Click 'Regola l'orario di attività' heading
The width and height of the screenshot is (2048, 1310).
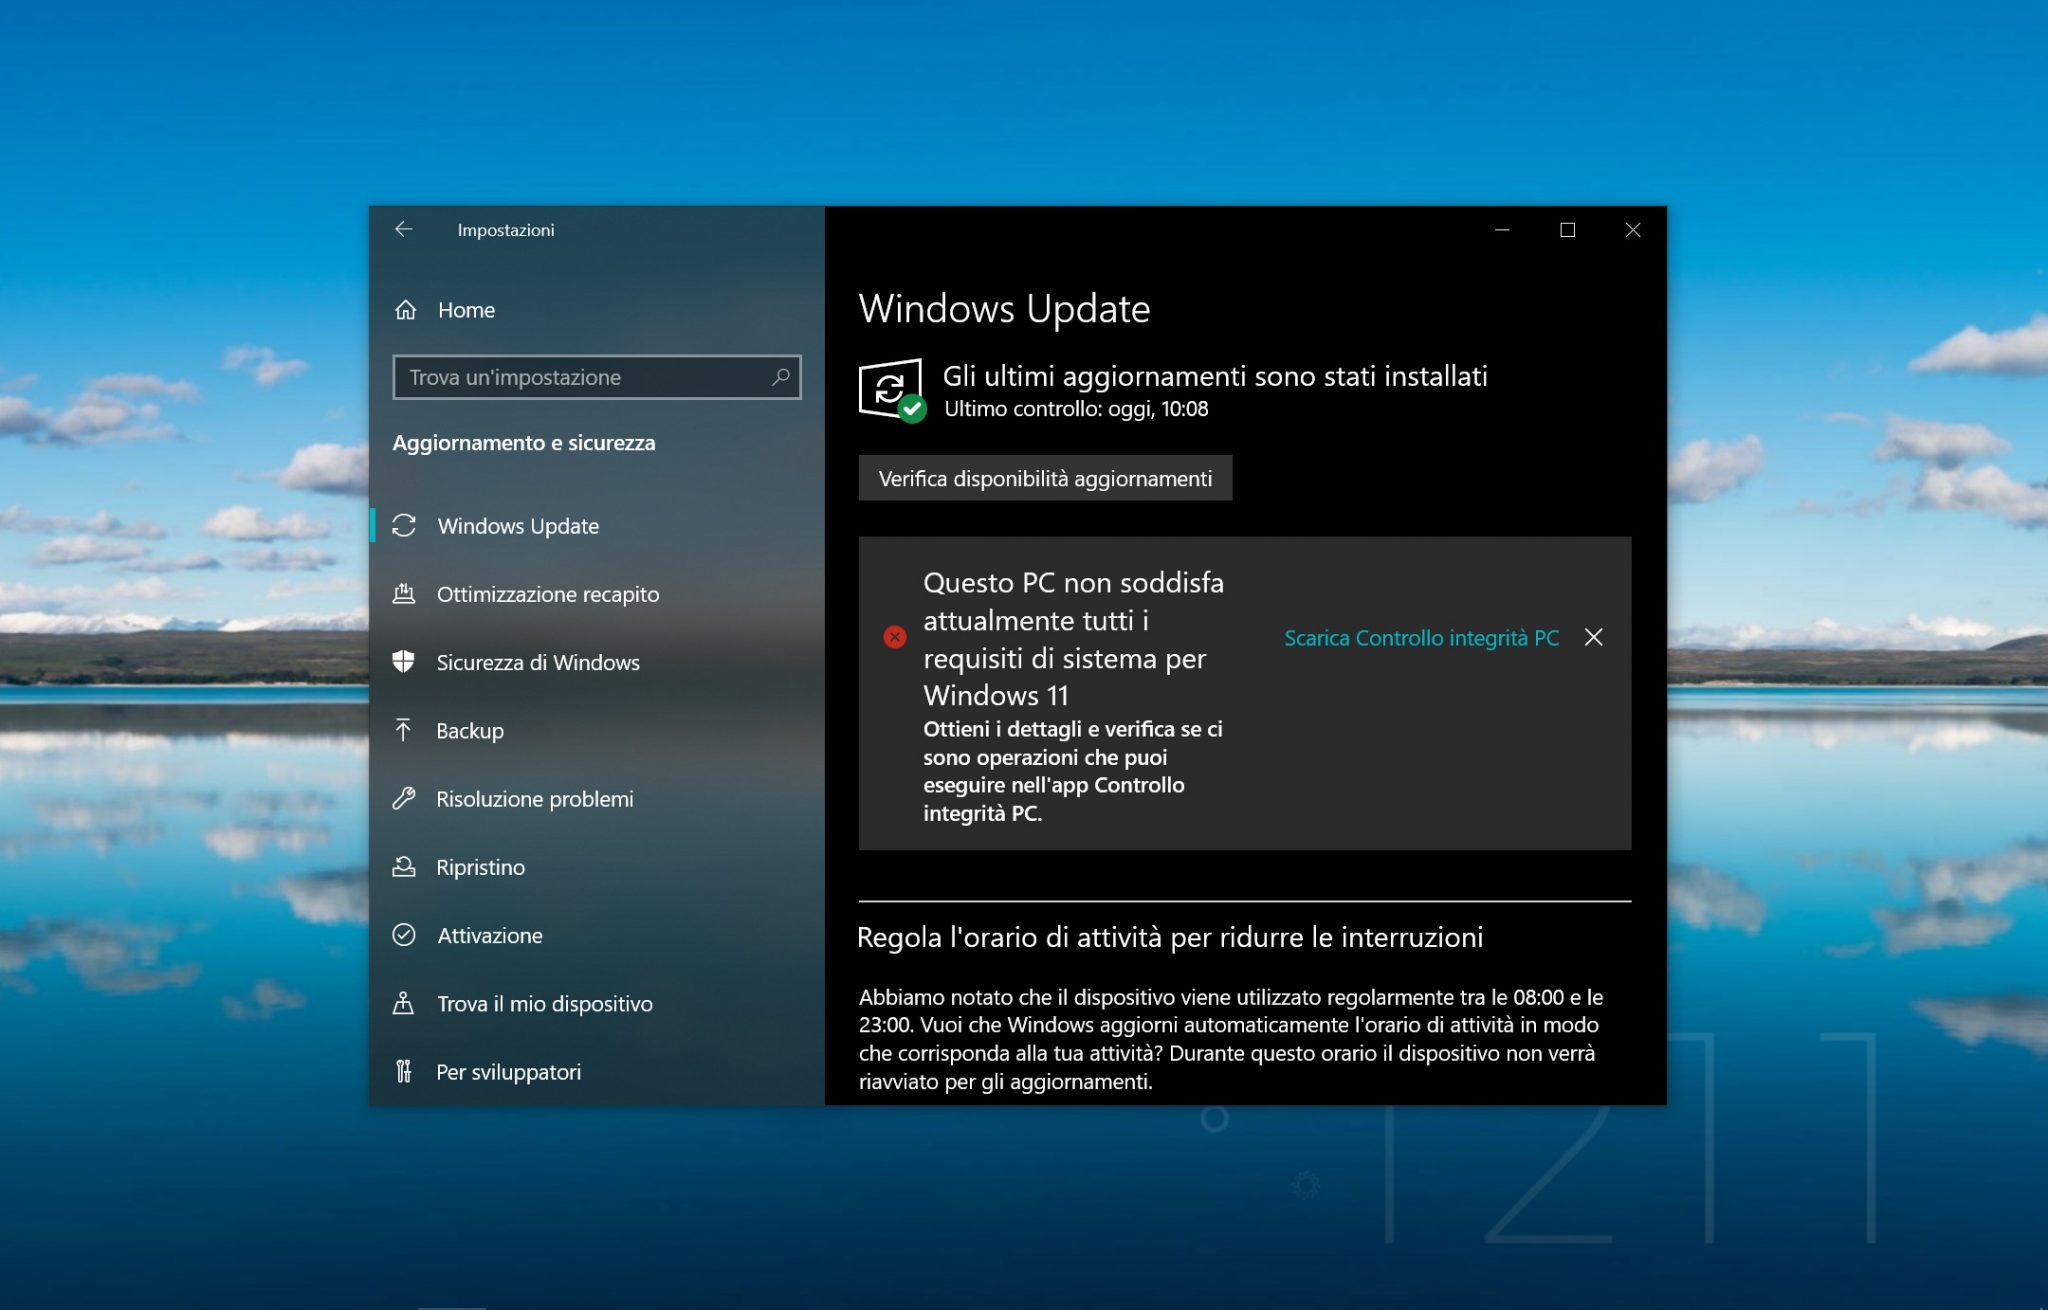click(x=1170, y=937)
